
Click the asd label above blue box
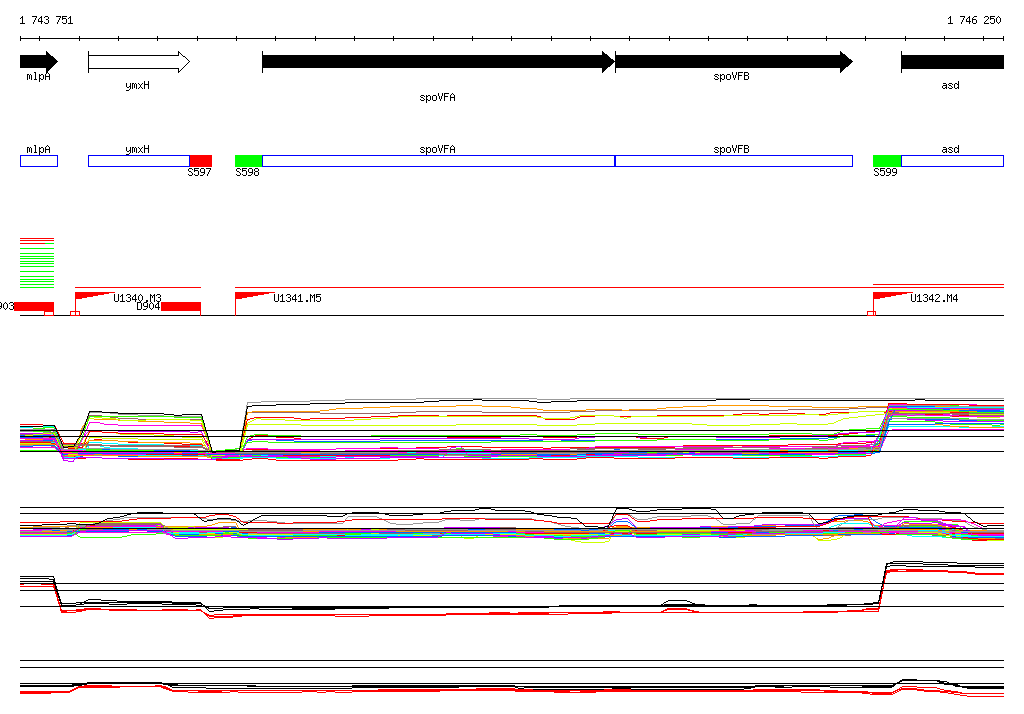[x=950, y=150]
